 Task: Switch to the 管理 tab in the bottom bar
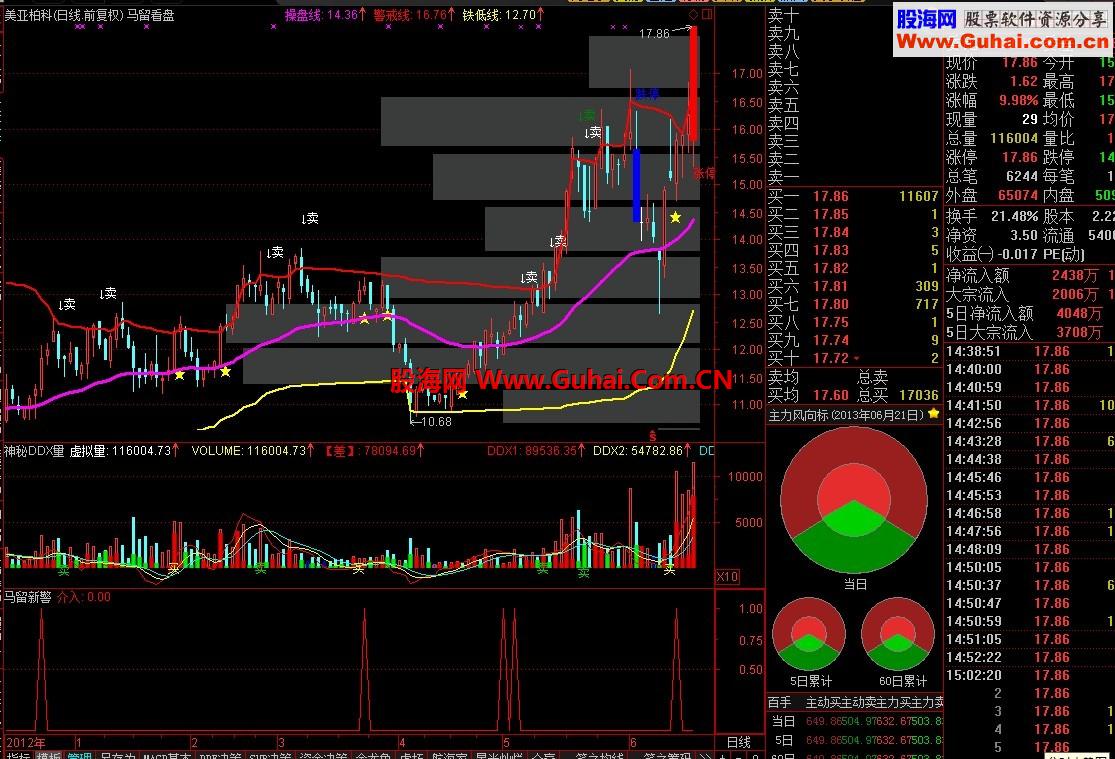[80, 755]
